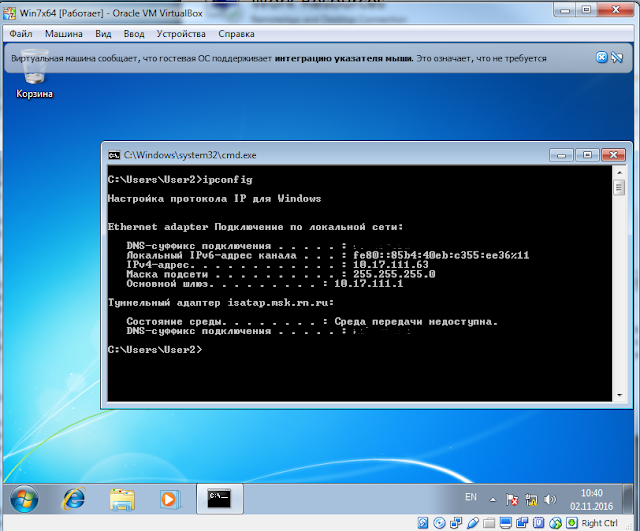Click the Action Center flag tray icon

pyautogui.click(x=512, y=499)
